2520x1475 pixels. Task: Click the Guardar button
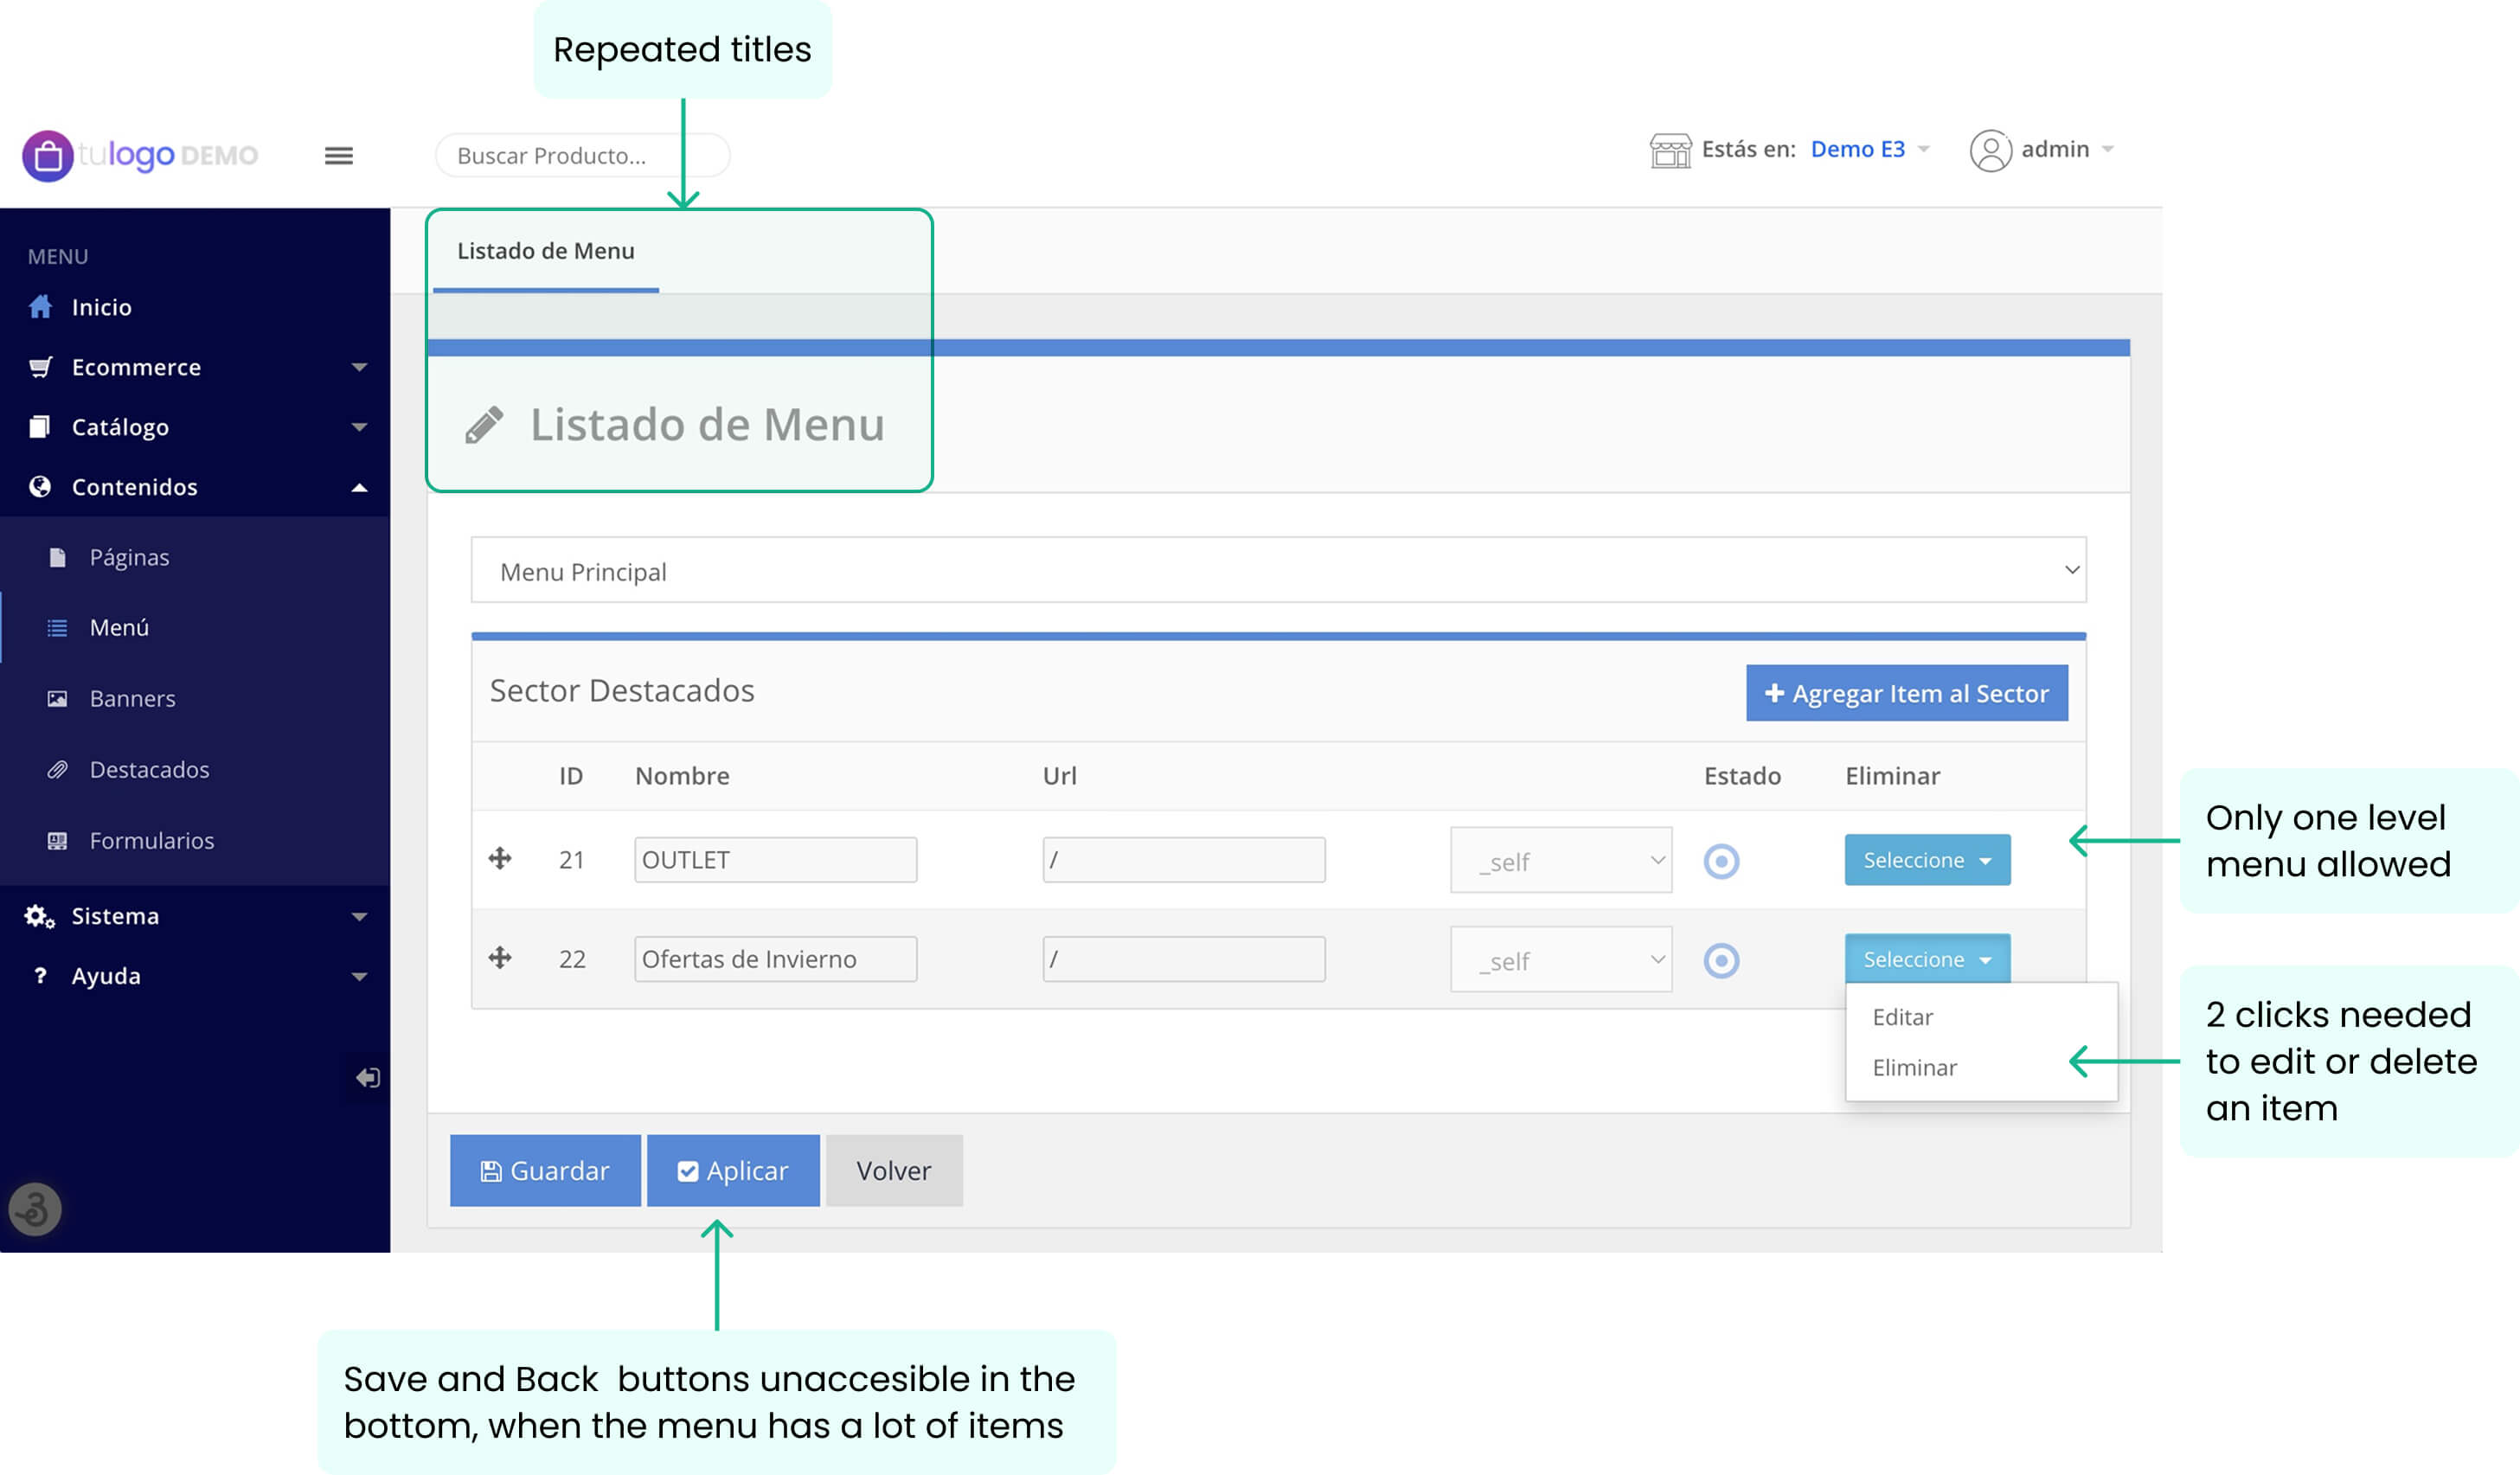pyautogui.click(x=545, y=1170)
